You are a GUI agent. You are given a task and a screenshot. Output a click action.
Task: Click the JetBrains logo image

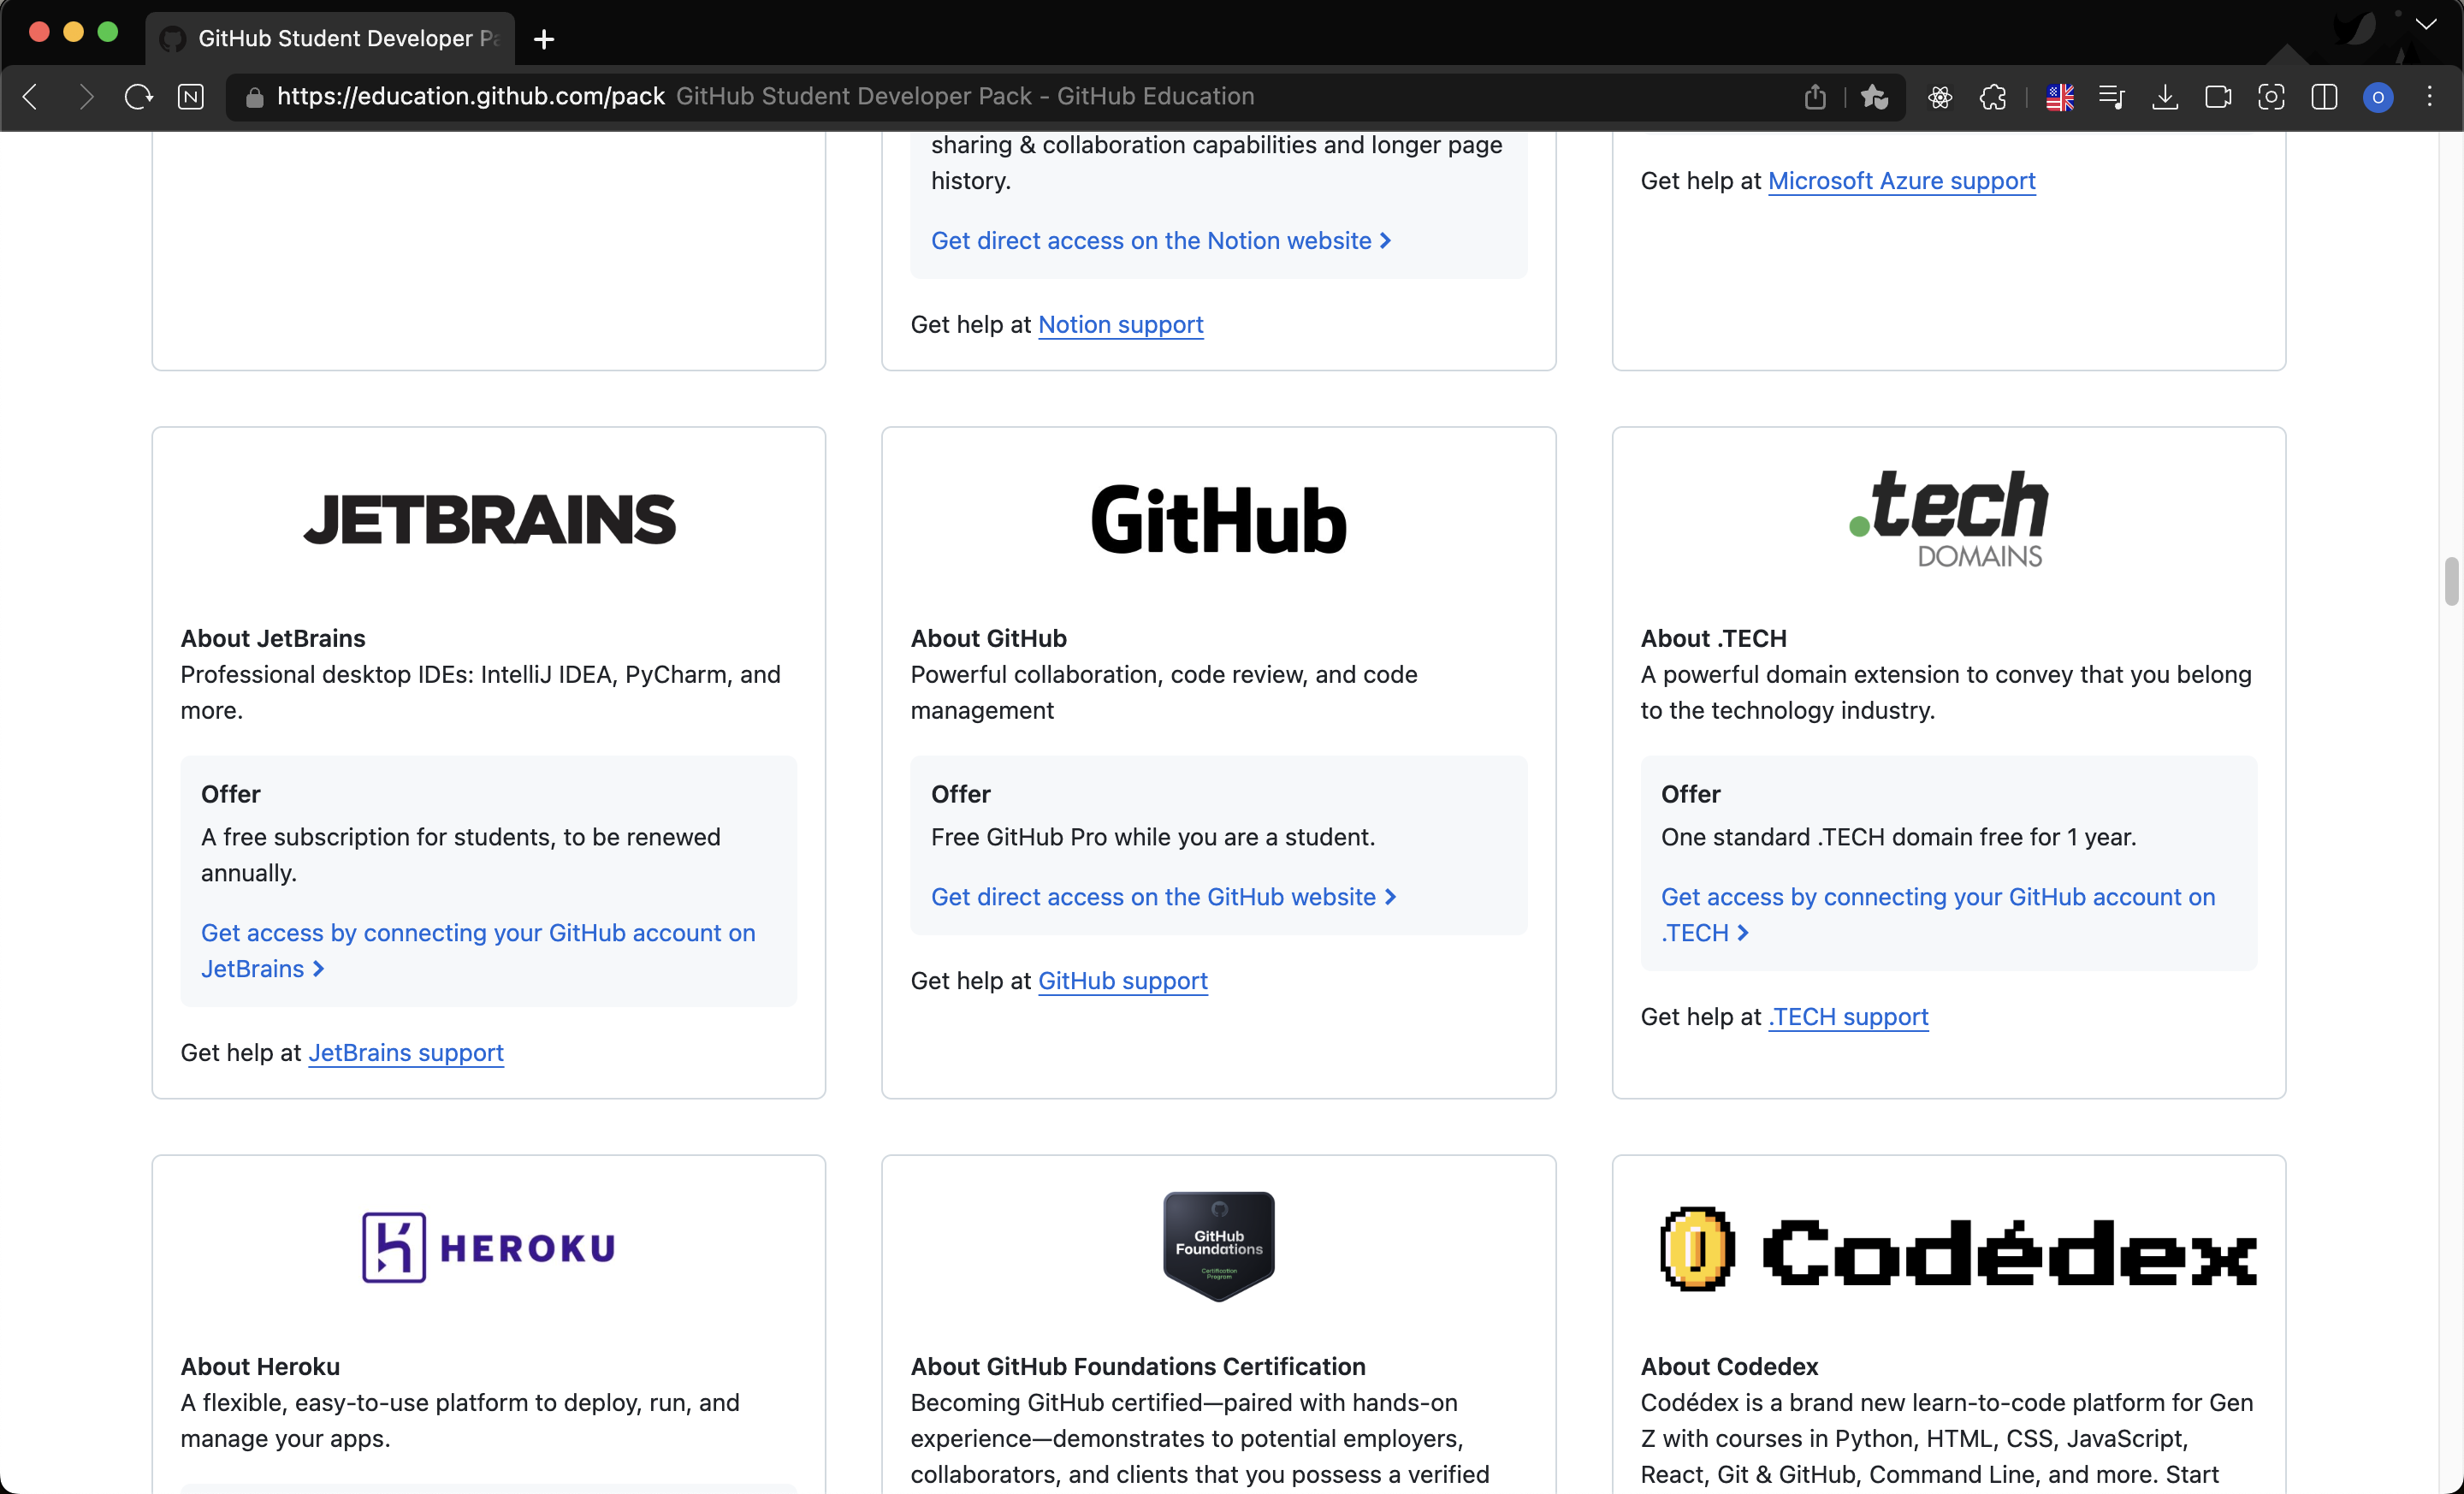(x=489, y=520)
